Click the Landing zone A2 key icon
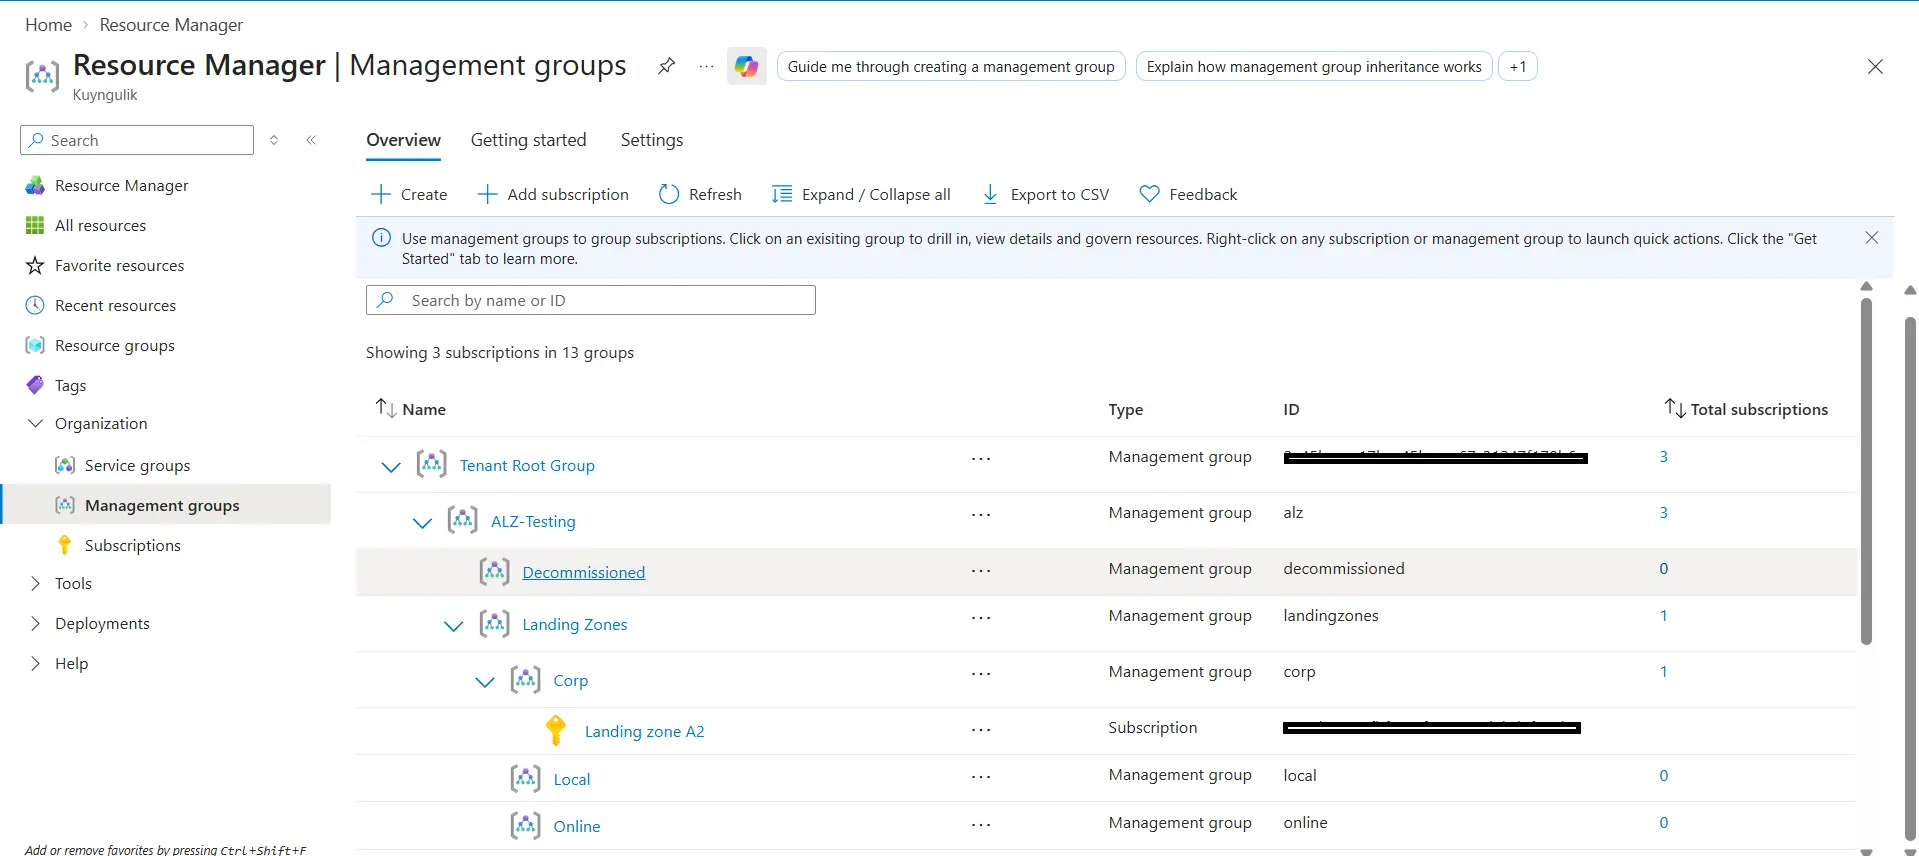Image resolution: width=1919 pixels, height=856 pixels. tap(556, 730)
